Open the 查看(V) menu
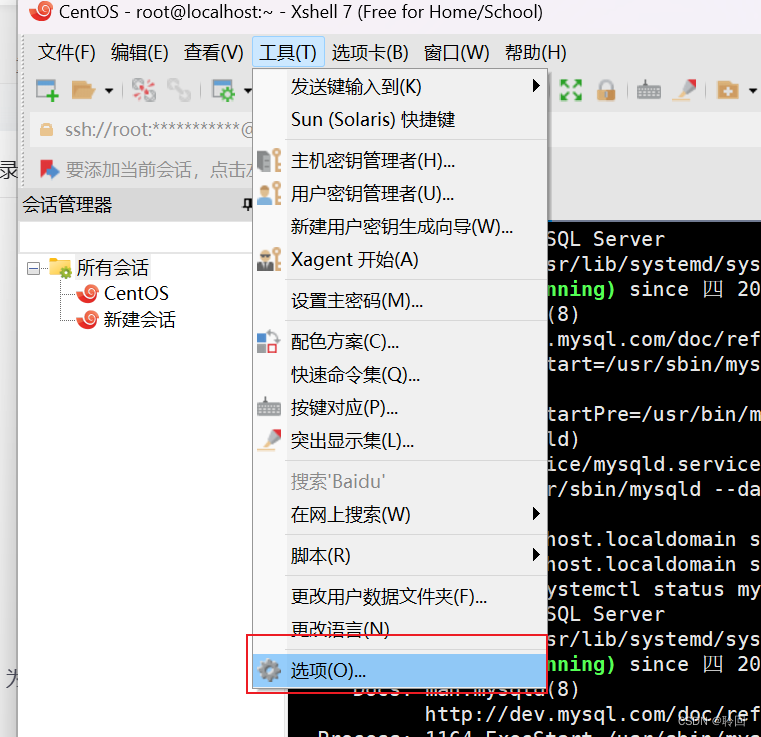The width and height of the screenshot is (761, 737). [214, 52]
